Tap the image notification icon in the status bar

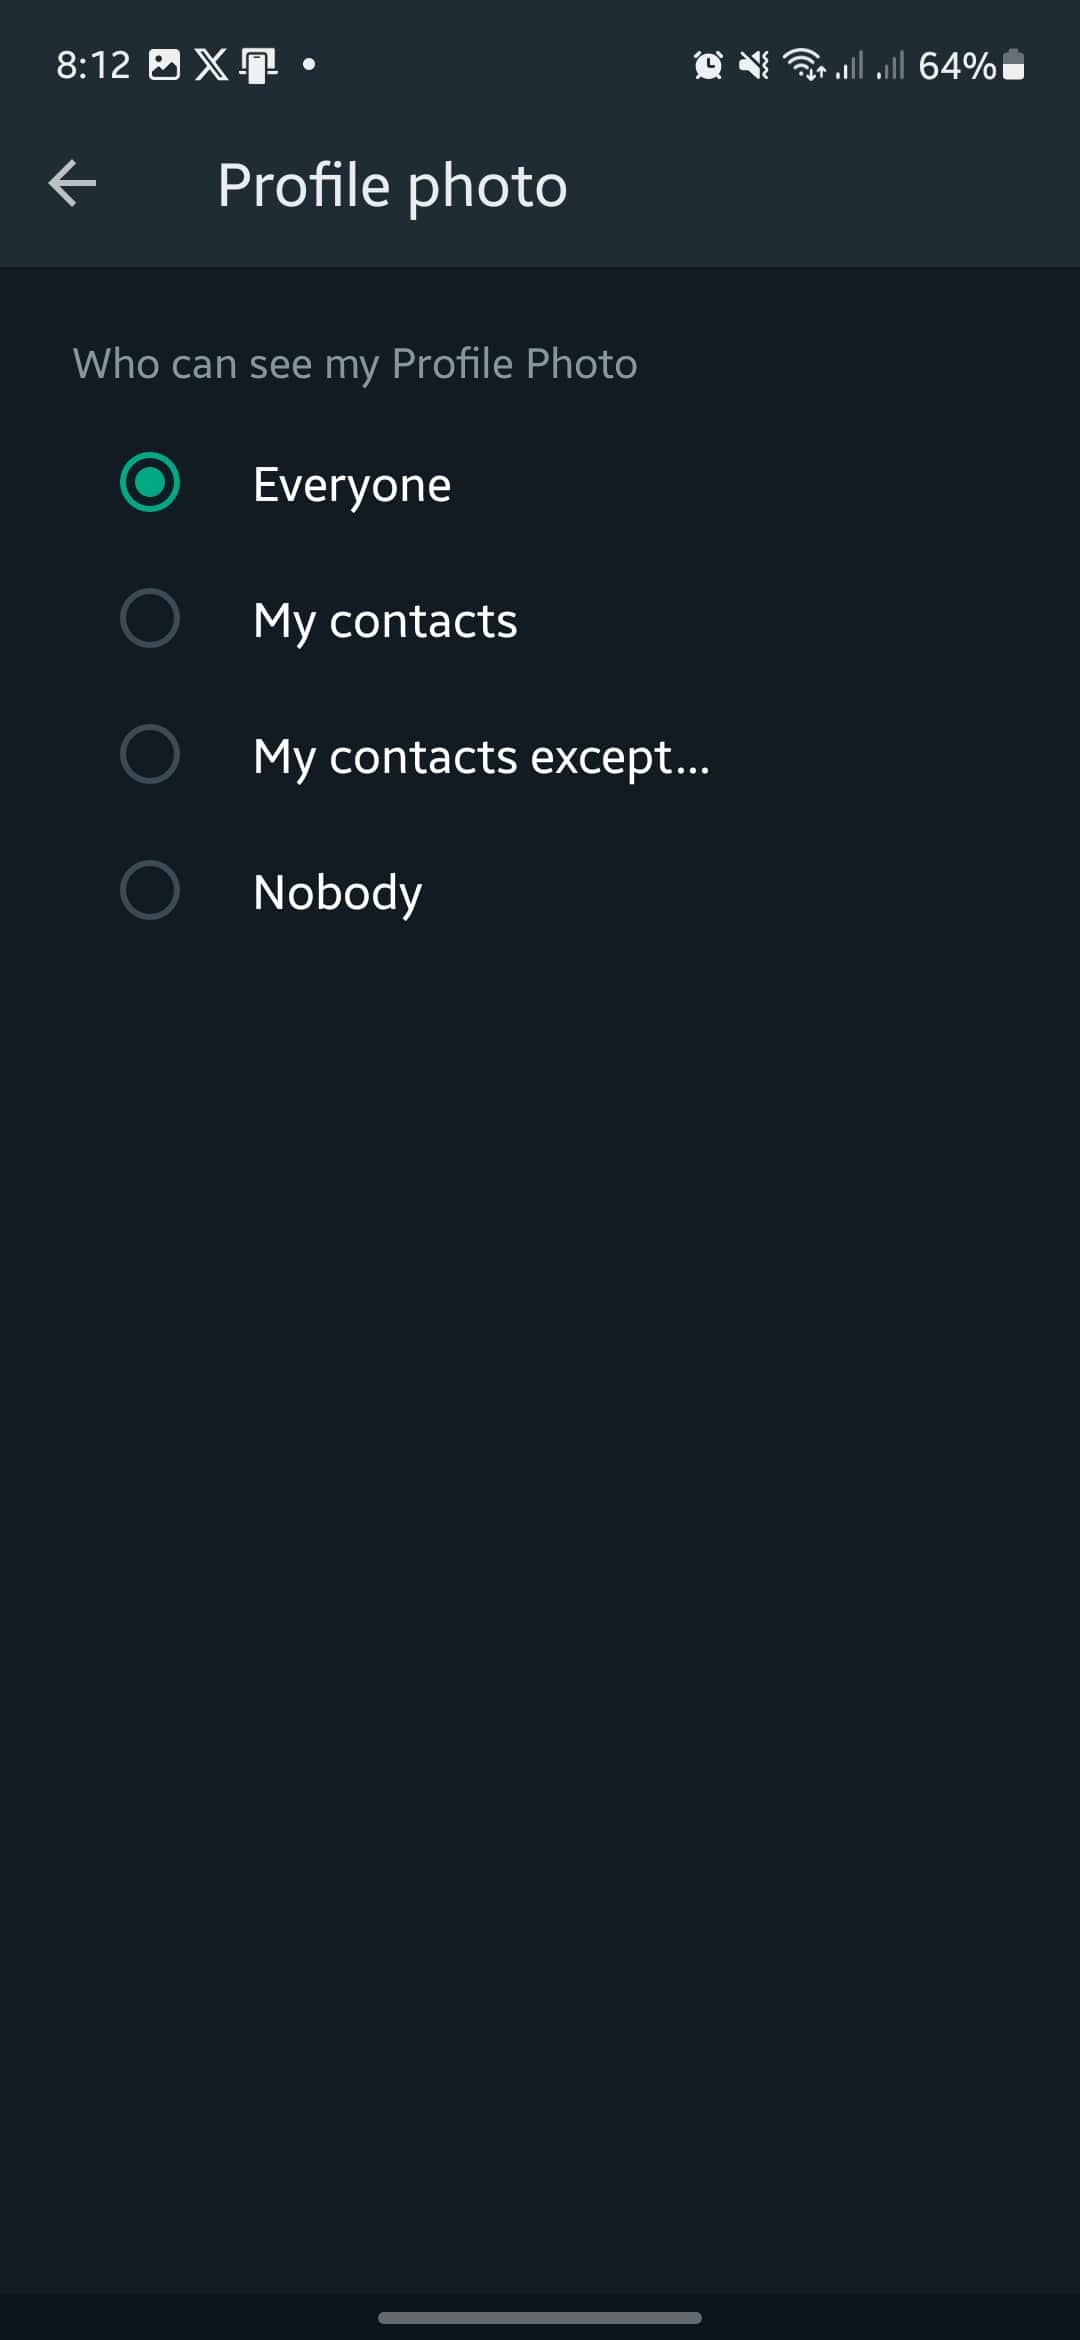pos(165,64)
